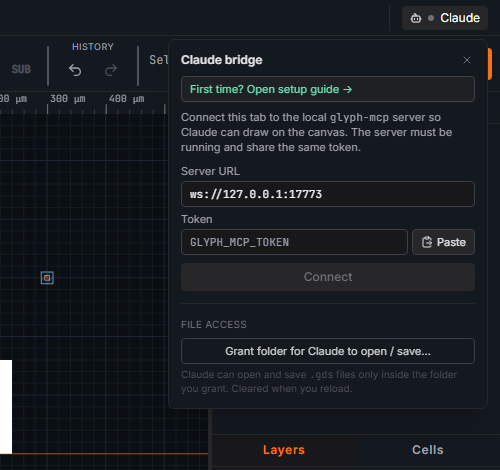Click the 300 µm ruler label
The height and width of the screenshot is (470, 500).
pos(68,99)
